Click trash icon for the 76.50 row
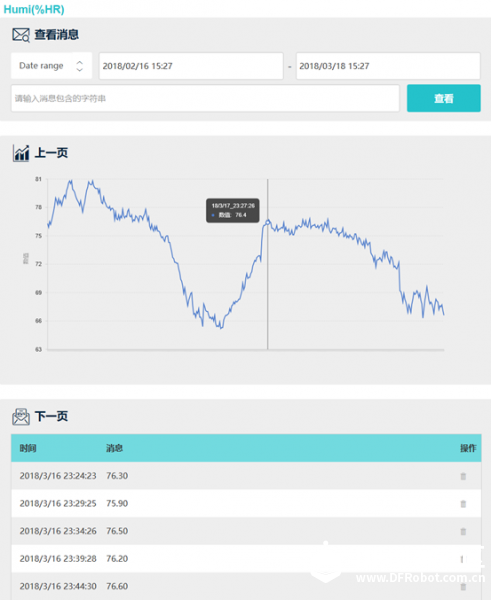Viewport: 491px width, 600px height. [x=463, y=531]
